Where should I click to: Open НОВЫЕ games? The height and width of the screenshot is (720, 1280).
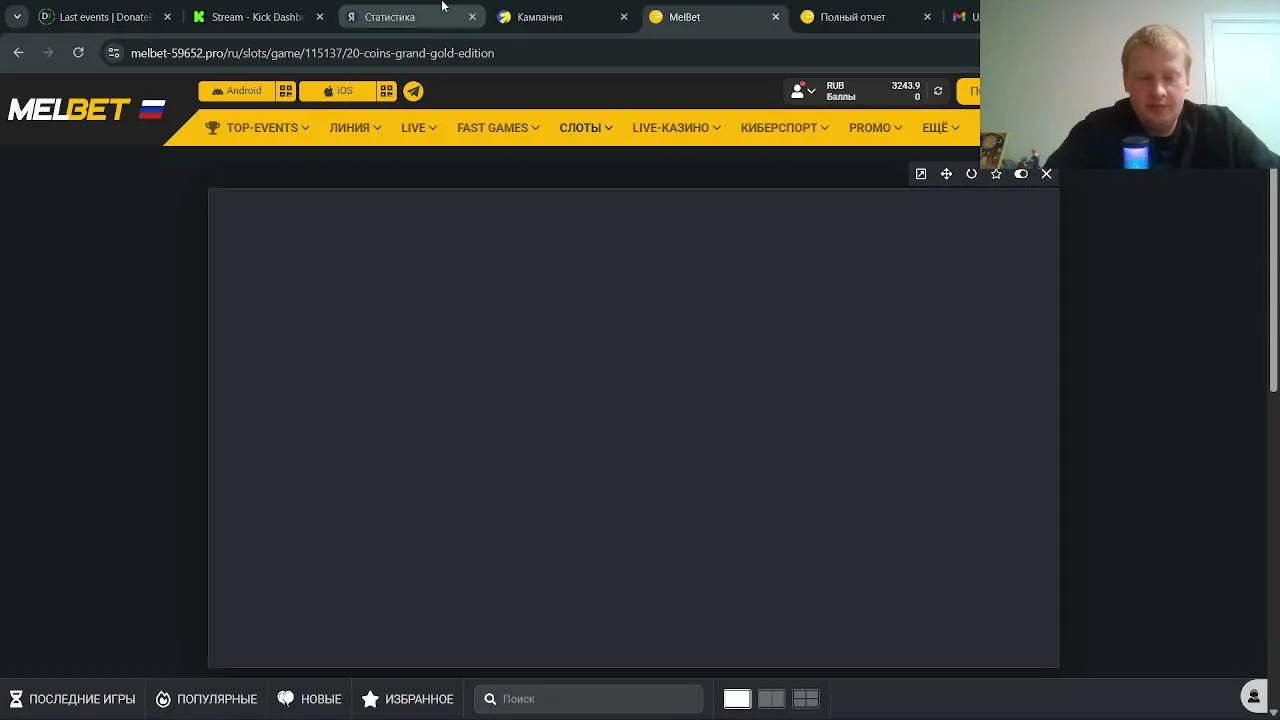tap(310, 699)
